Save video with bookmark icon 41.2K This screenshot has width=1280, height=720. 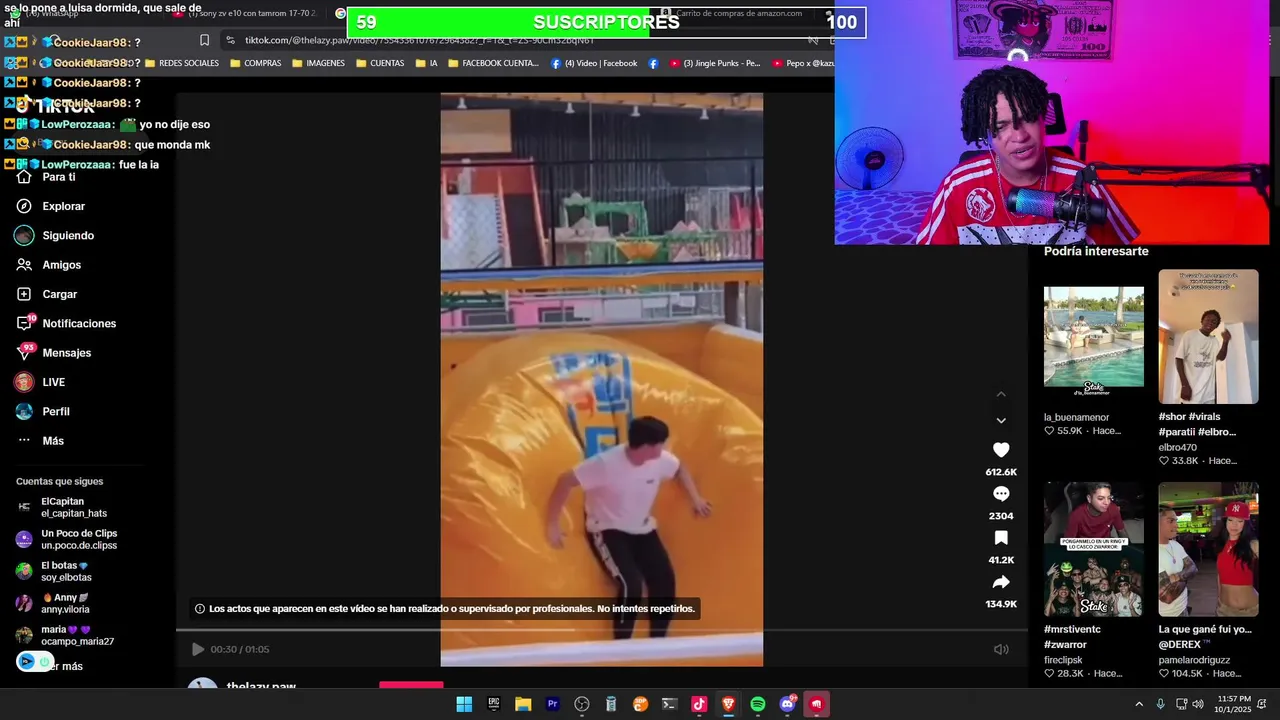click(x=1001, y=538)
